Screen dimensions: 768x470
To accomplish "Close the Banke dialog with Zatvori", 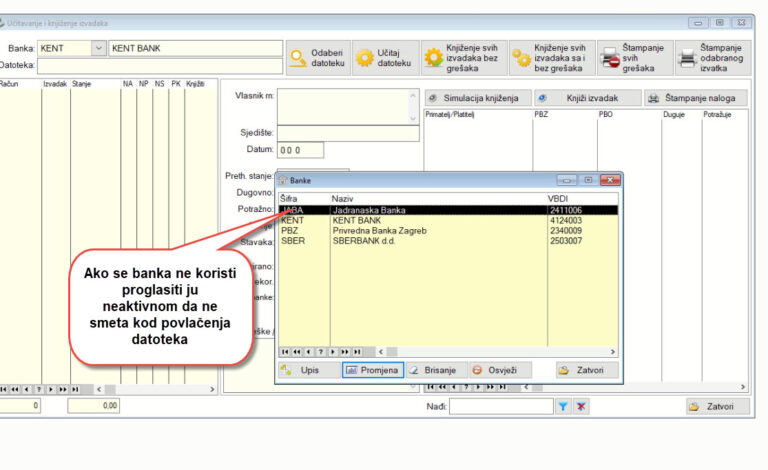I will pos(586,370).
